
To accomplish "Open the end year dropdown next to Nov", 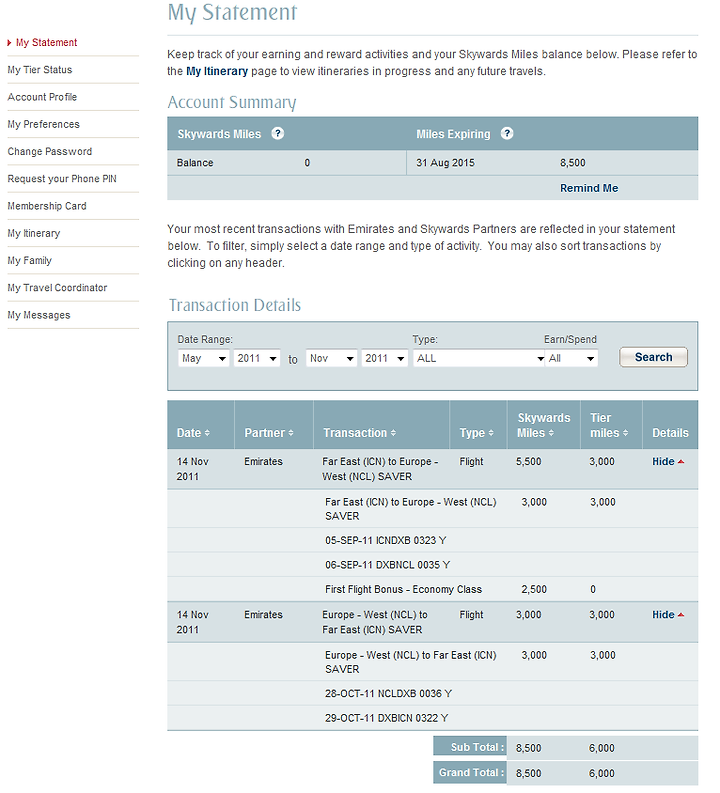I will point(385,358).
